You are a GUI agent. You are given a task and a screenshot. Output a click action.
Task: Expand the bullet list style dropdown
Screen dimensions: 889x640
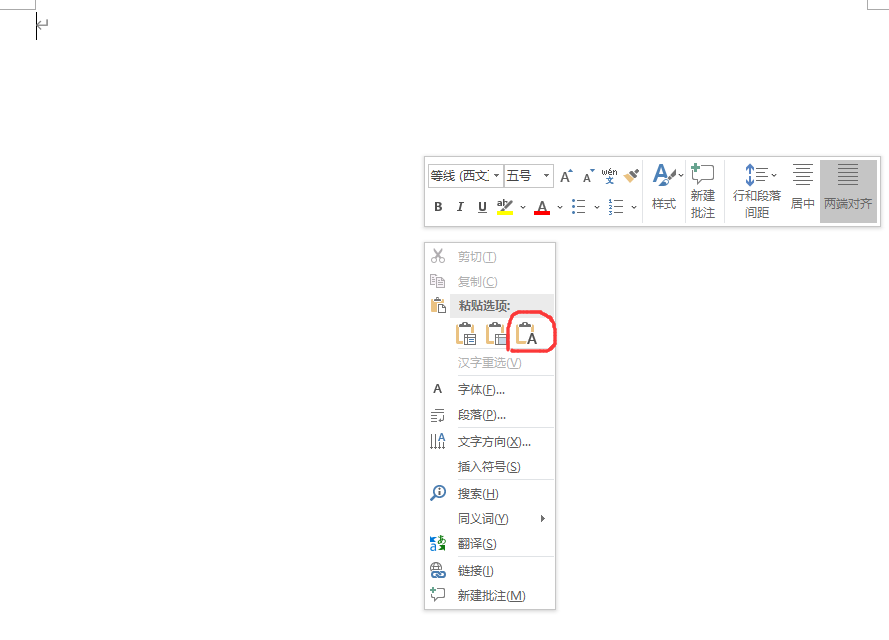596,207
